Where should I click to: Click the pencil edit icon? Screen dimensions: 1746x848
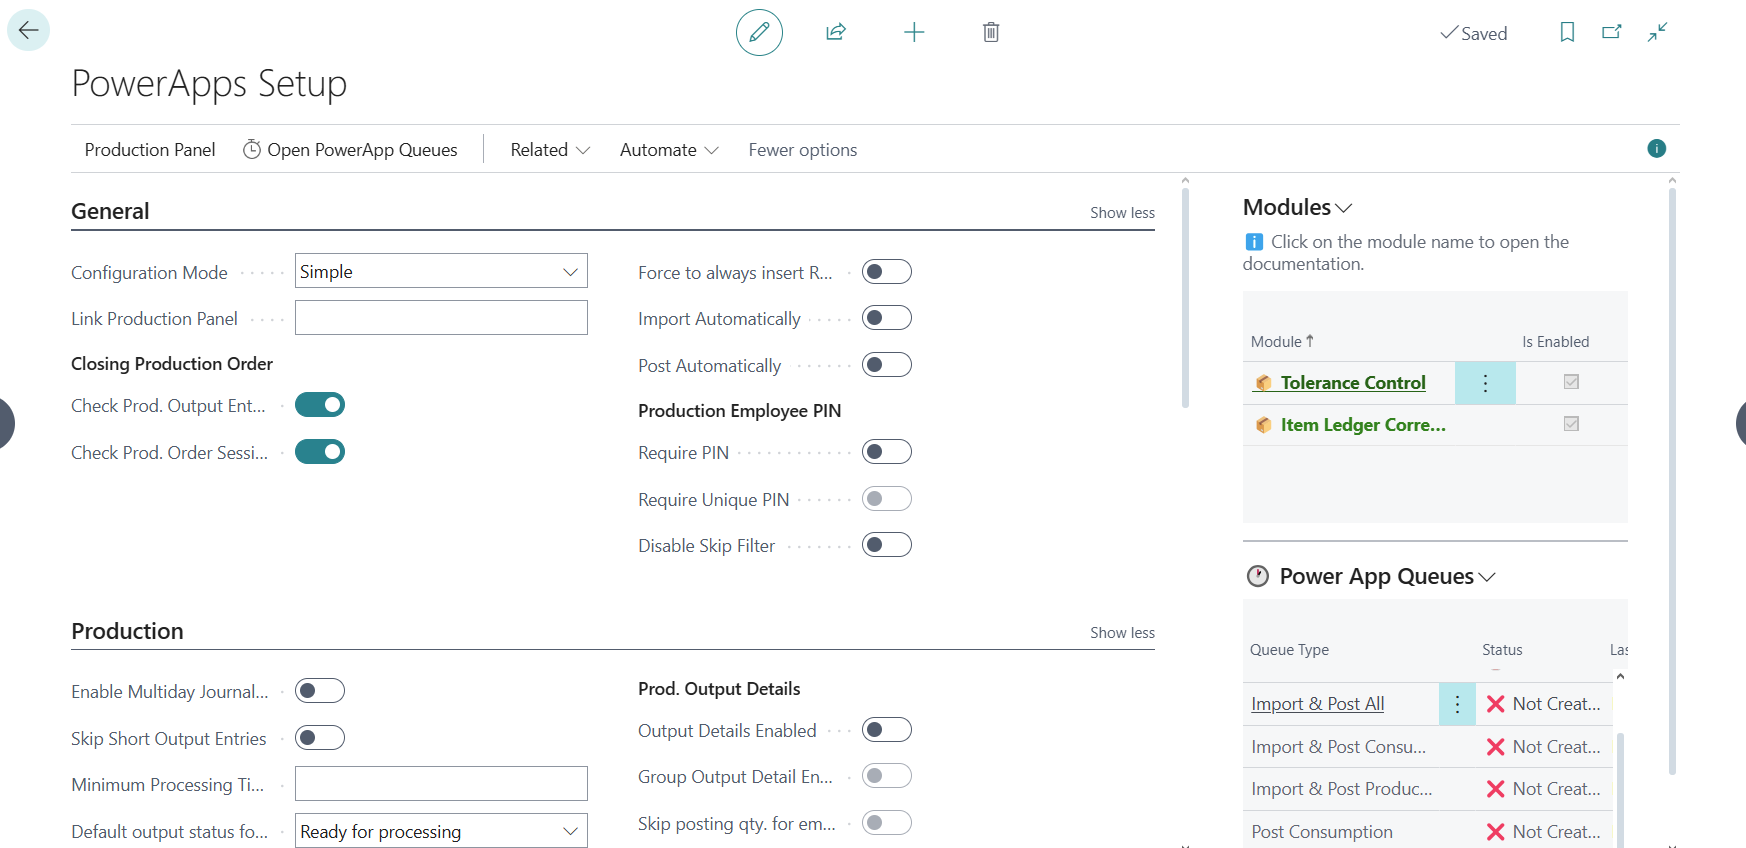click(759, 32)
